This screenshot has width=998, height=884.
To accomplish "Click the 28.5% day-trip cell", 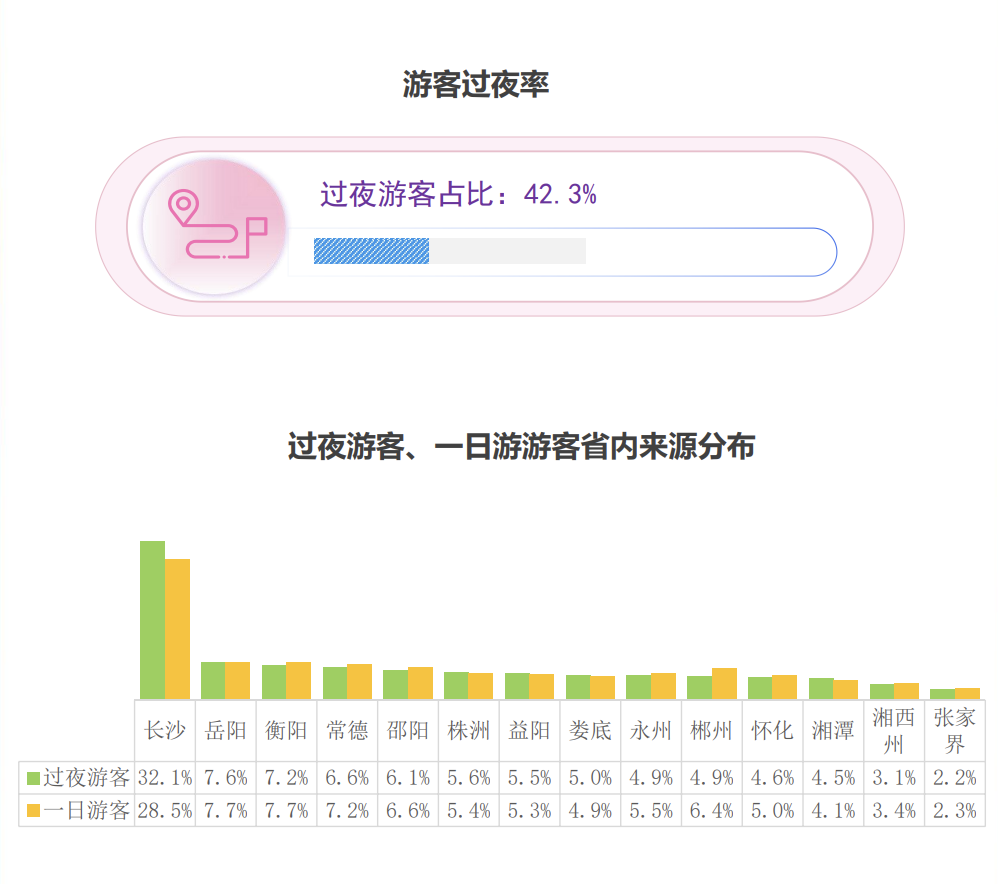I will click(165, 811).
